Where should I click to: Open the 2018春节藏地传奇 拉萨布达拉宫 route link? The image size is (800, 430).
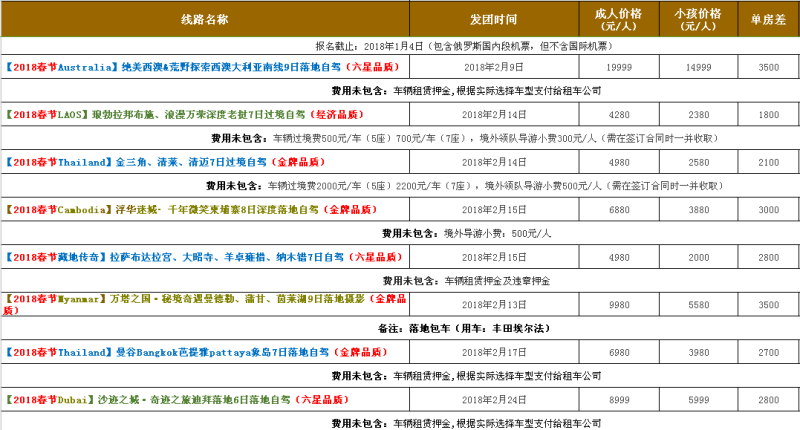[x=204, y=257]
